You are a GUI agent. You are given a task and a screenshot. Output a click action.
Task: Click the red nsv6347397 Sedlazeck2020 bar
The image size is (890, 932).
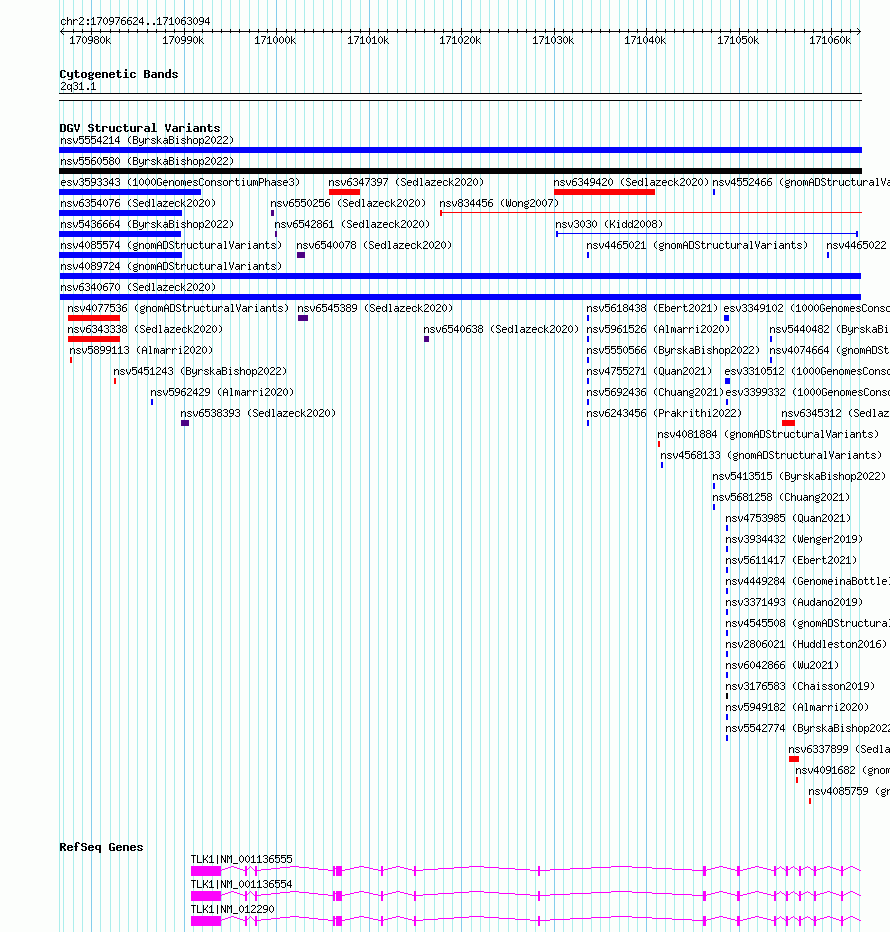coord(344,192)
